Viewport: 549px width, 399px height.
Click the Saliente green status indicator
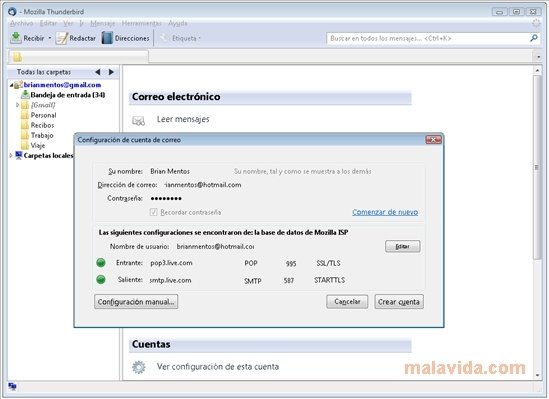point(101,279)
